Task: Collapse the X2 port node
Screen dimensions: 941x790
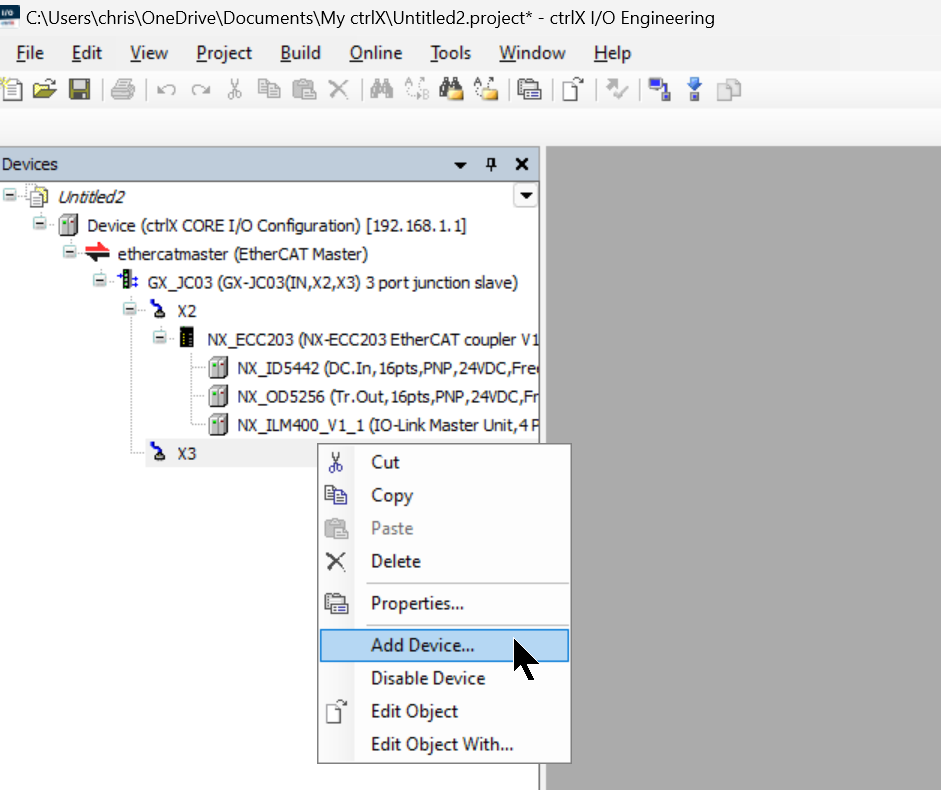Action: [x=130, y=309]
